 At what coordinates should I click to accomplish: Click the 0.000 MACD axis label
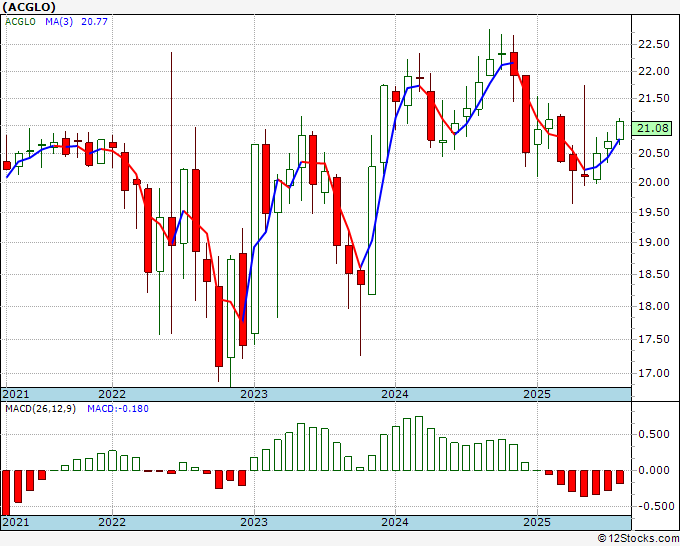point(654,470)
